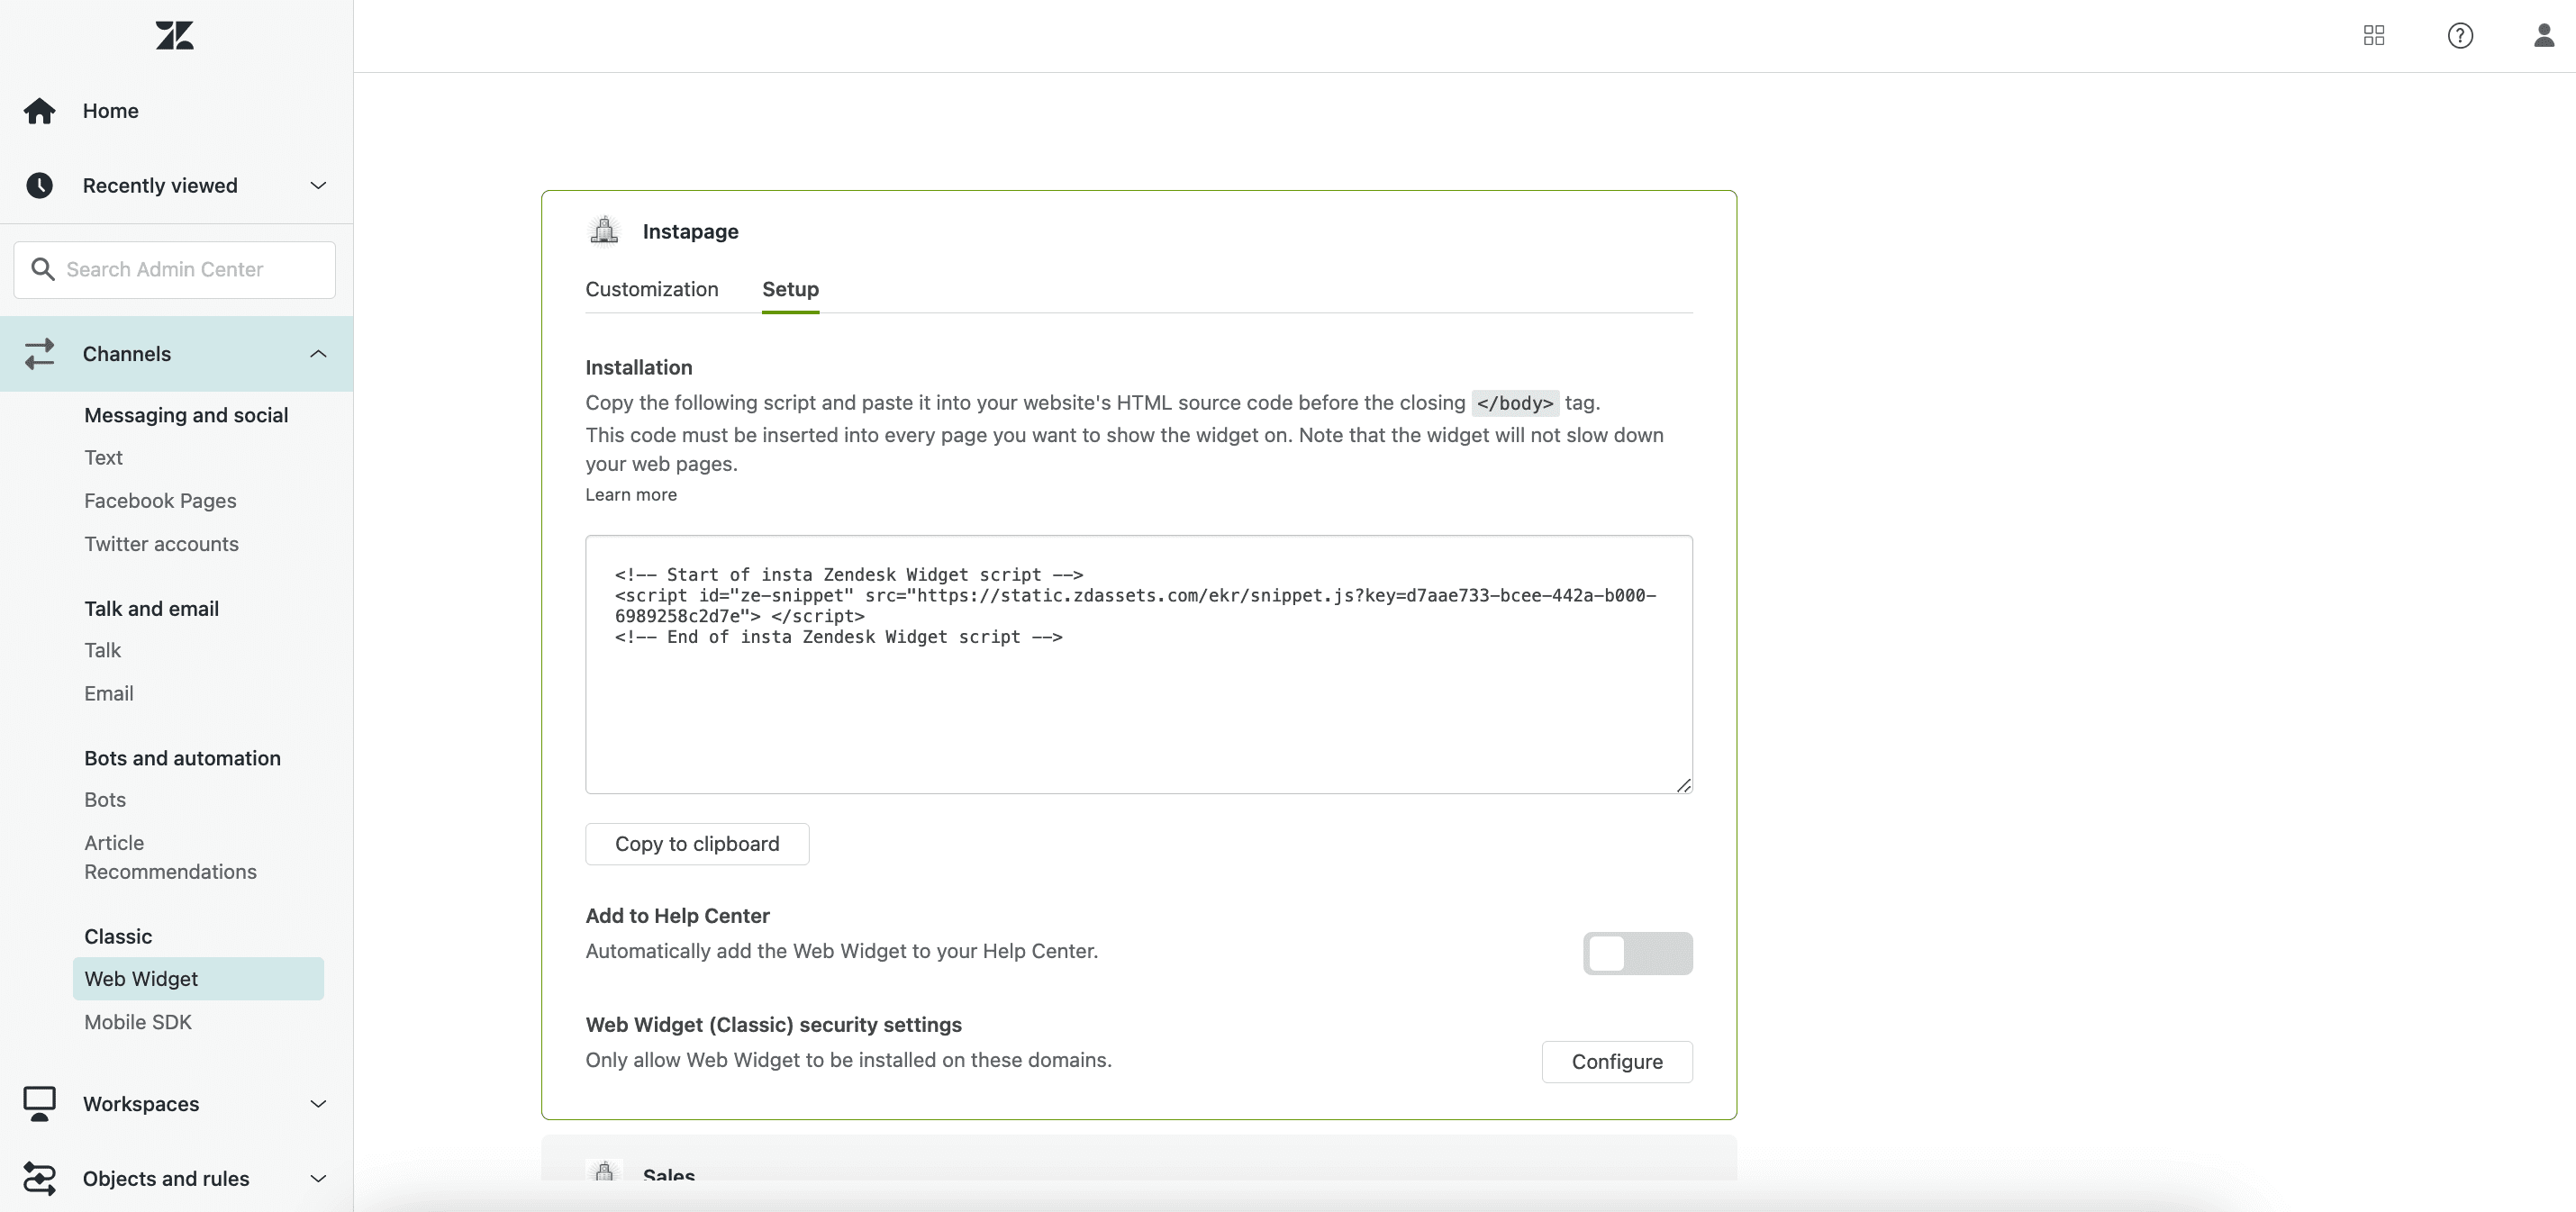Click the Learn more link
The image size is (2576, 1212).
tap(630, 493)
